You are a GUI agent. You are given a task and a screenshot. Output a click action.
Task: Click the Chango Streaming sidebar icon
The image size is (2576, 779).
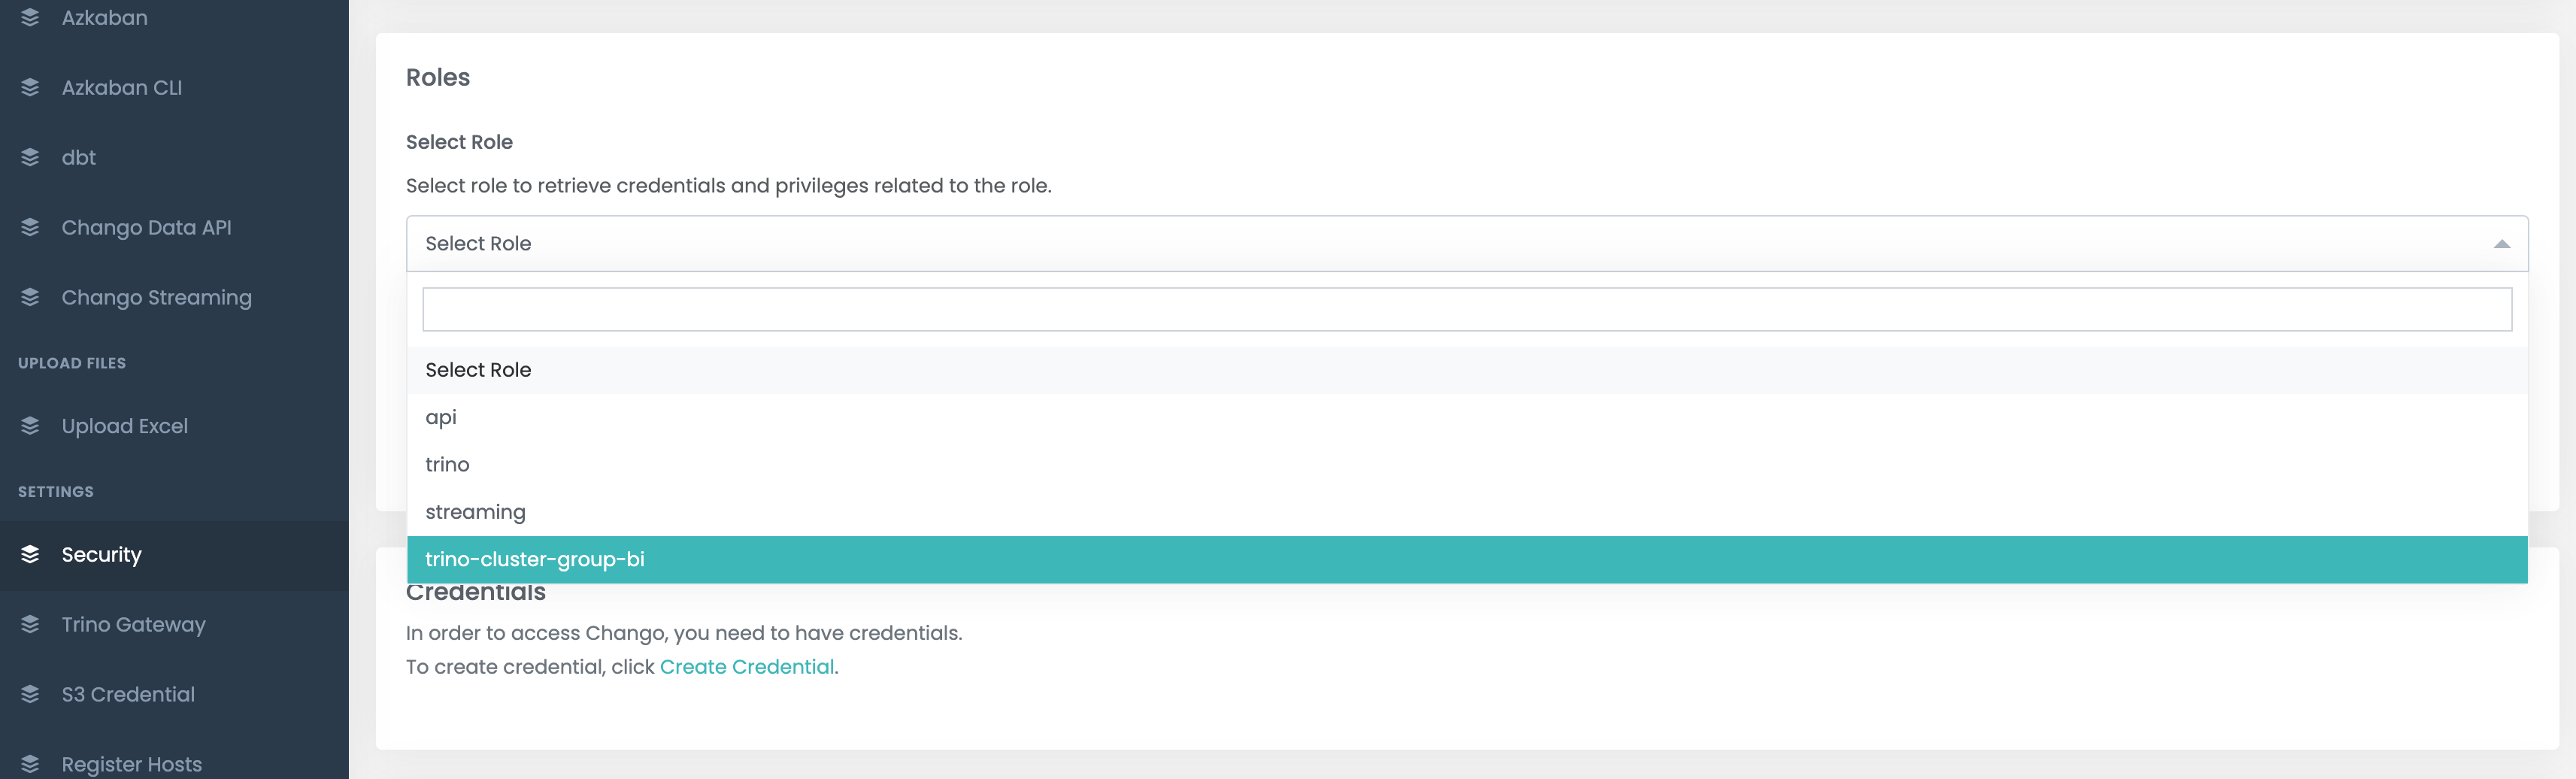coord(30,296)
